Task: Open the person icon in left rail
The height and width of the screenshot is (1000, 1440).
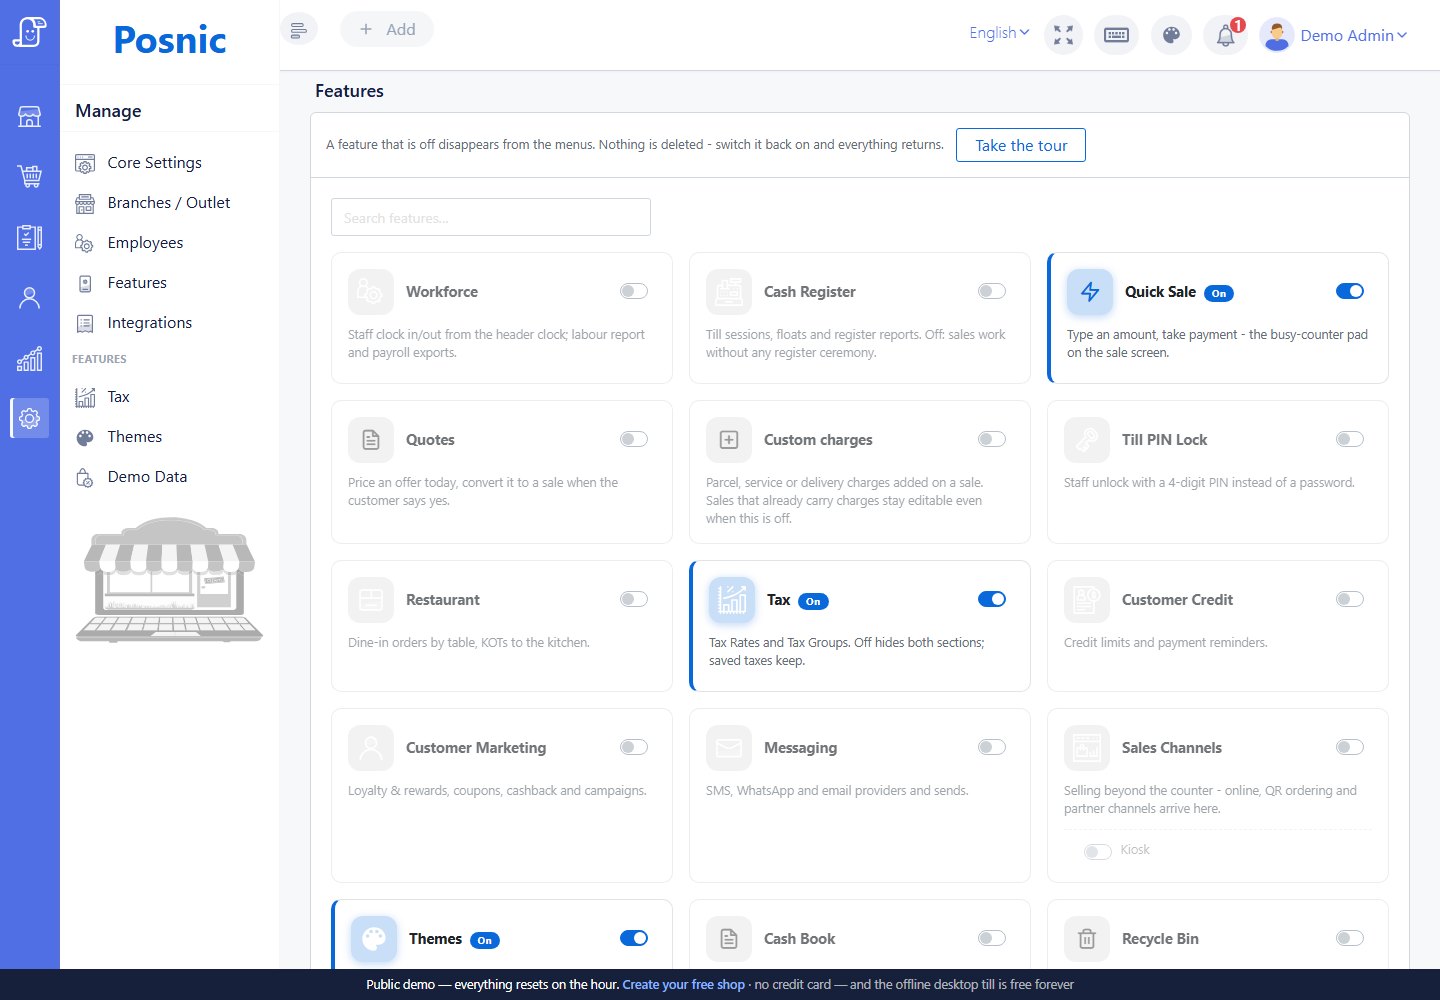Action: pyautogui.click(x=30, y=298)
